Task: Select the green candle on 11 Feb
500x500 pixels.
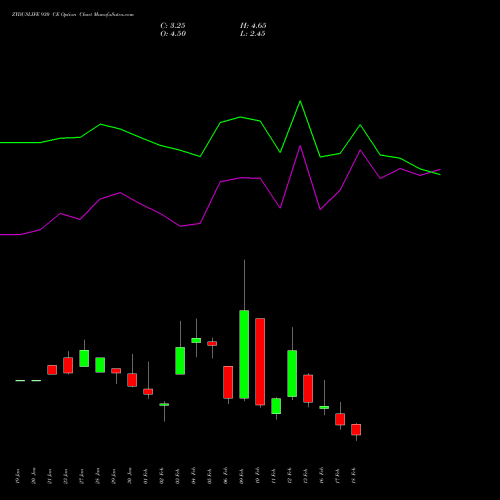Action: point(276,406)
